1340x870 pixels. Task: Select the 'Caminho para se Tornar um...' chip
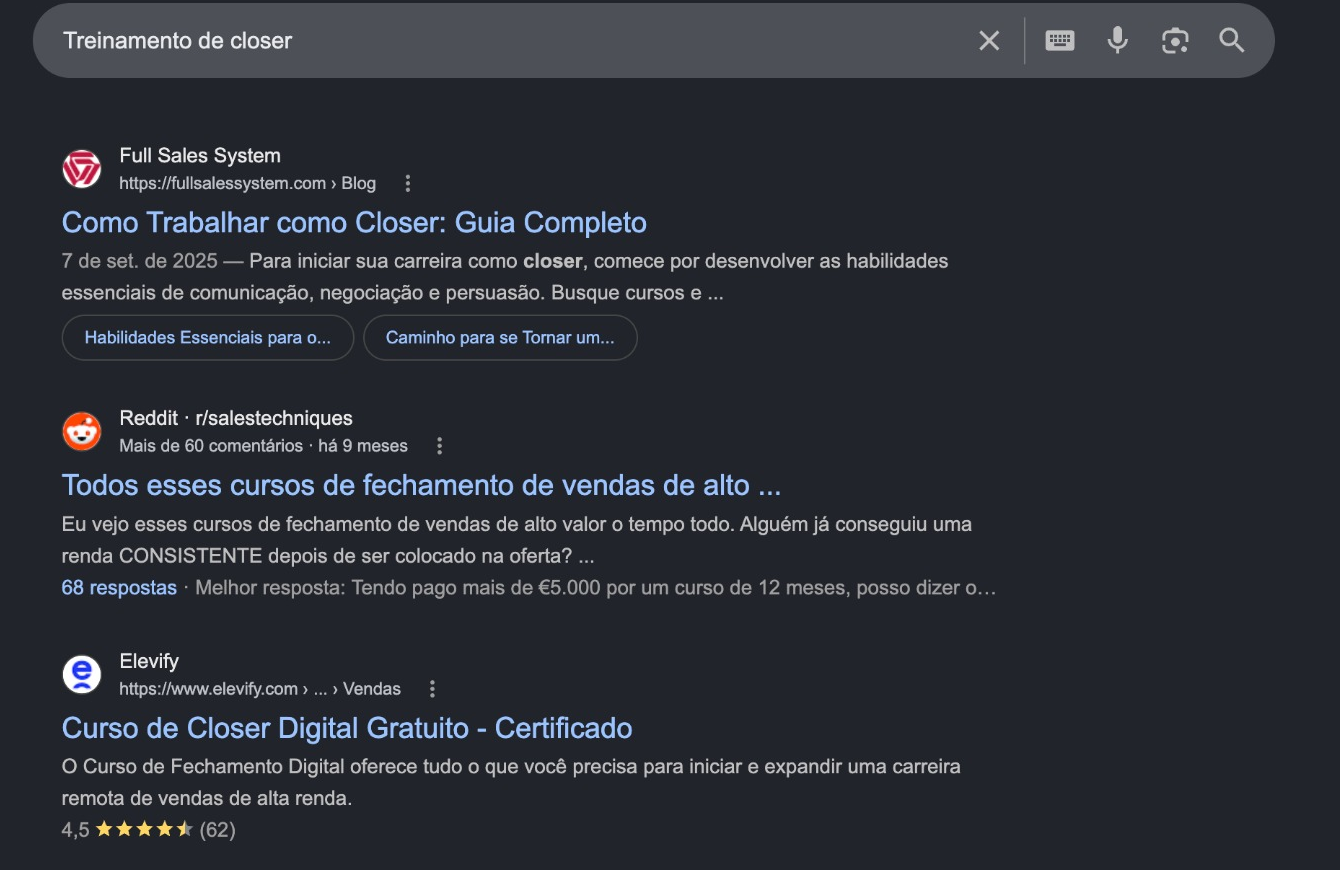pyautogui.click(x=500, y=338)
